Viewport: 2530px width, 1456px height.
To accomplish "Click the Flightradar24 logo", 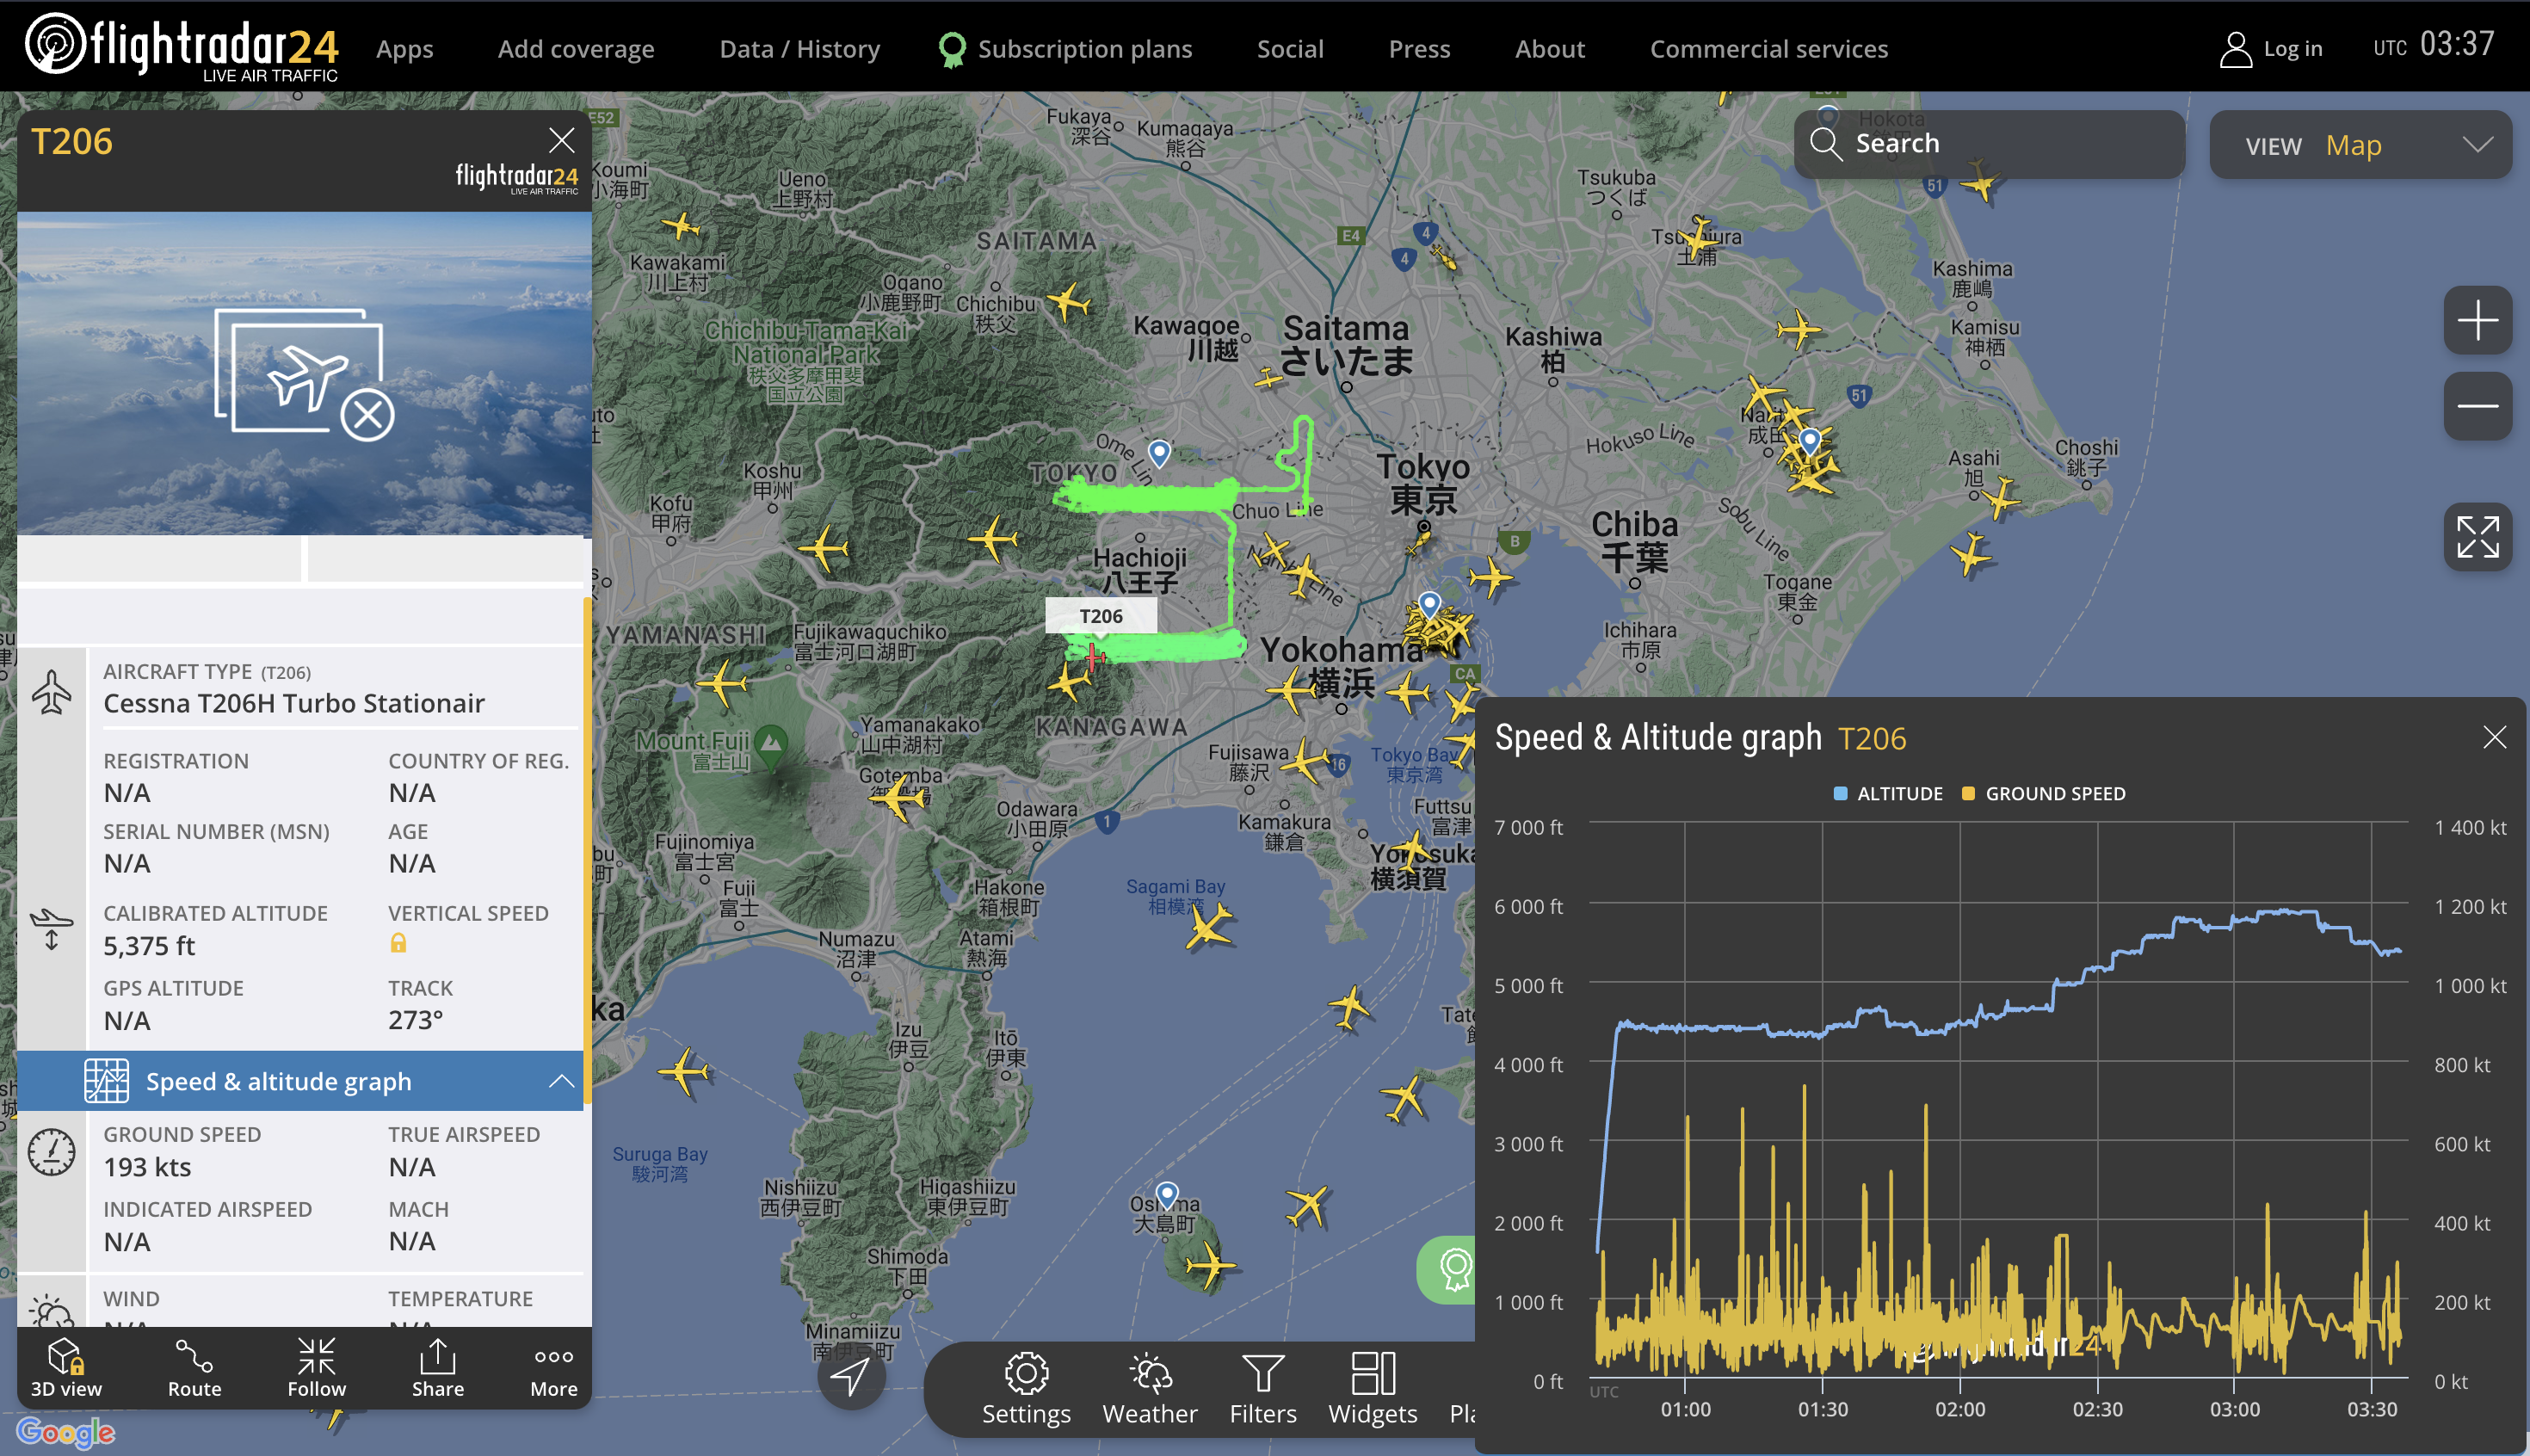I will (182, 47).
